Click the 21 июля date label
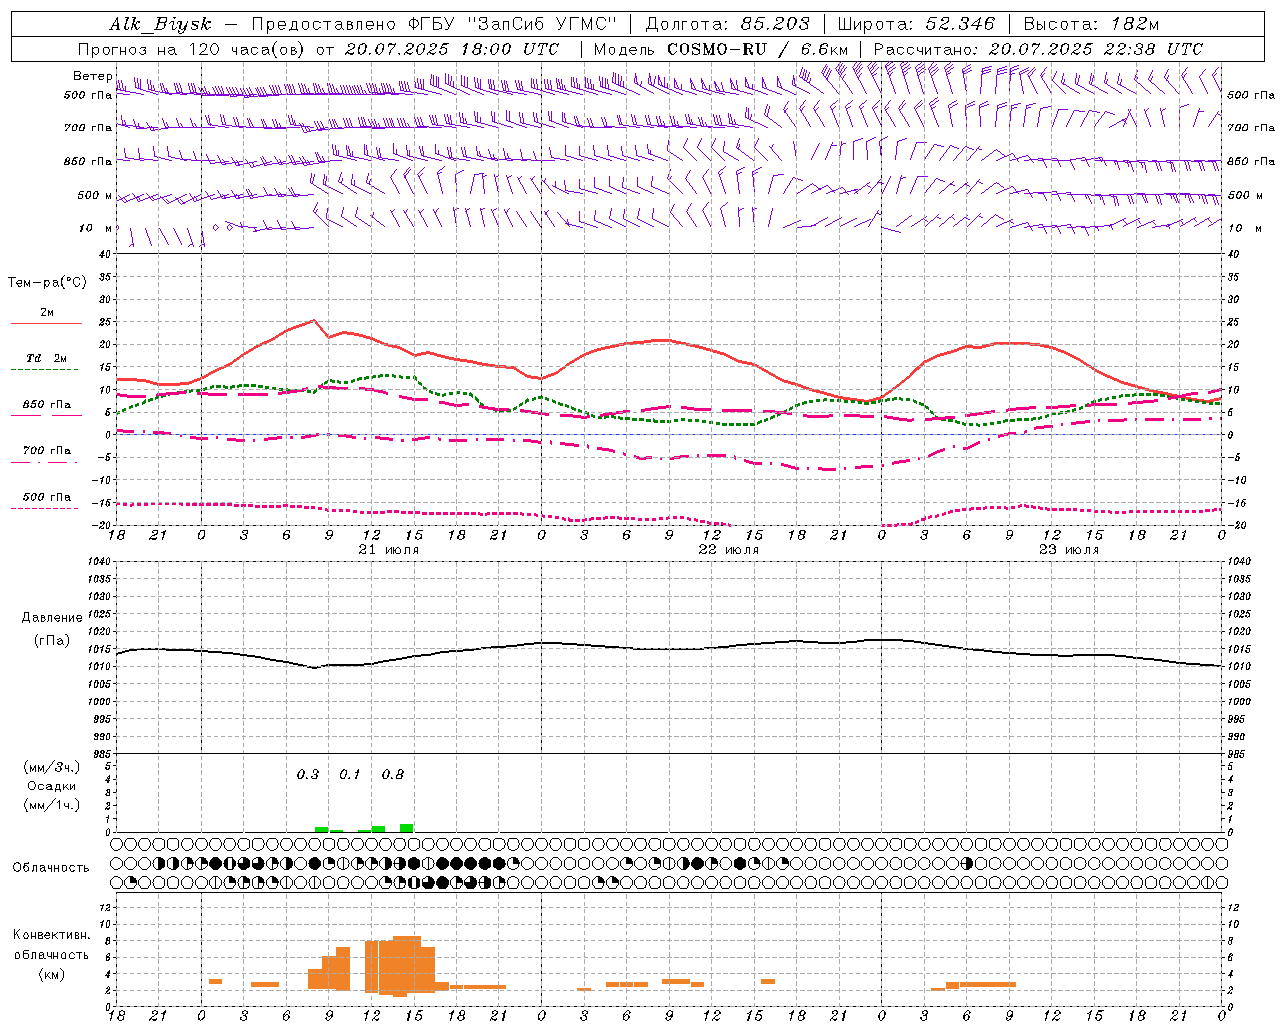The height and width of the screenshot is (1024, 1280). point(389,550)
